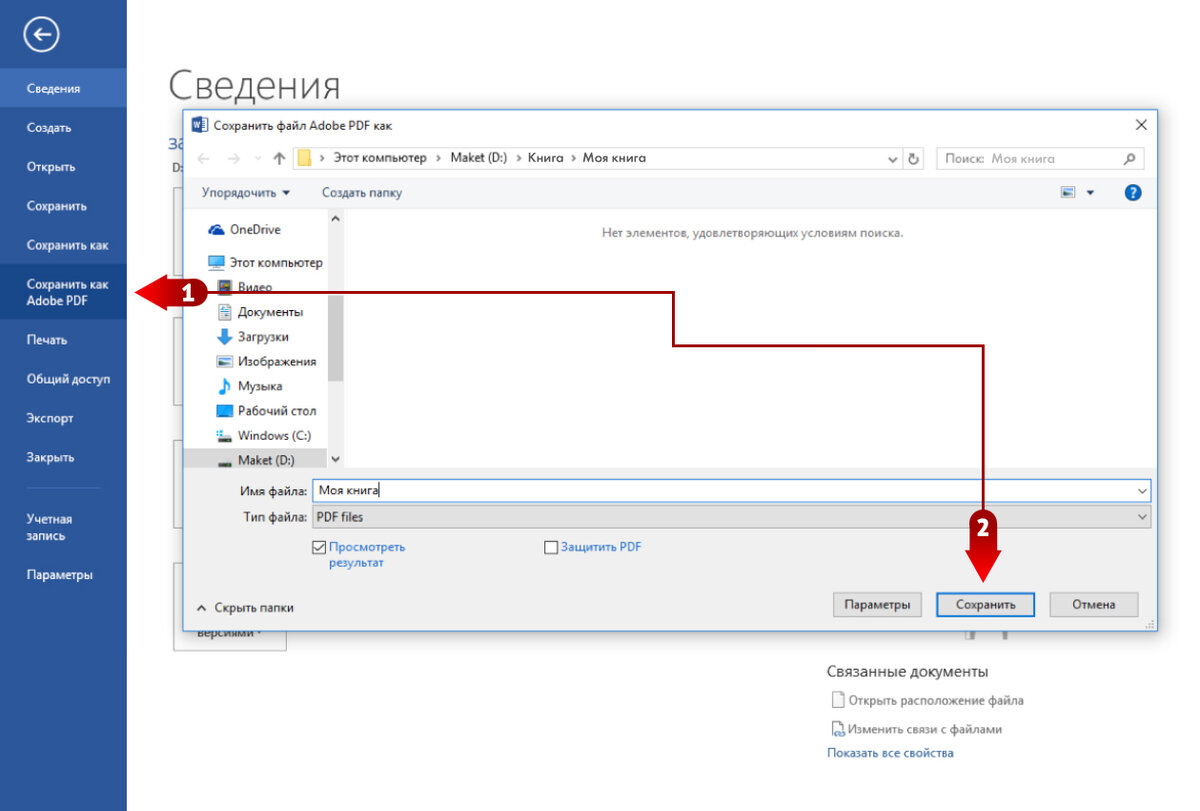This screenshot has width=1200, height=811.
Task: Click Maket (D:) in address breadcrumb
Action: click(x=481, y=158)
